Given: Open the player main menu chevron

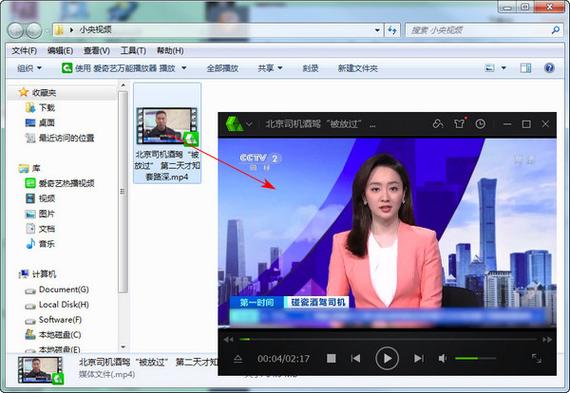Looking at the screenshot, I should pyautogui.click(x=249, y=124).
